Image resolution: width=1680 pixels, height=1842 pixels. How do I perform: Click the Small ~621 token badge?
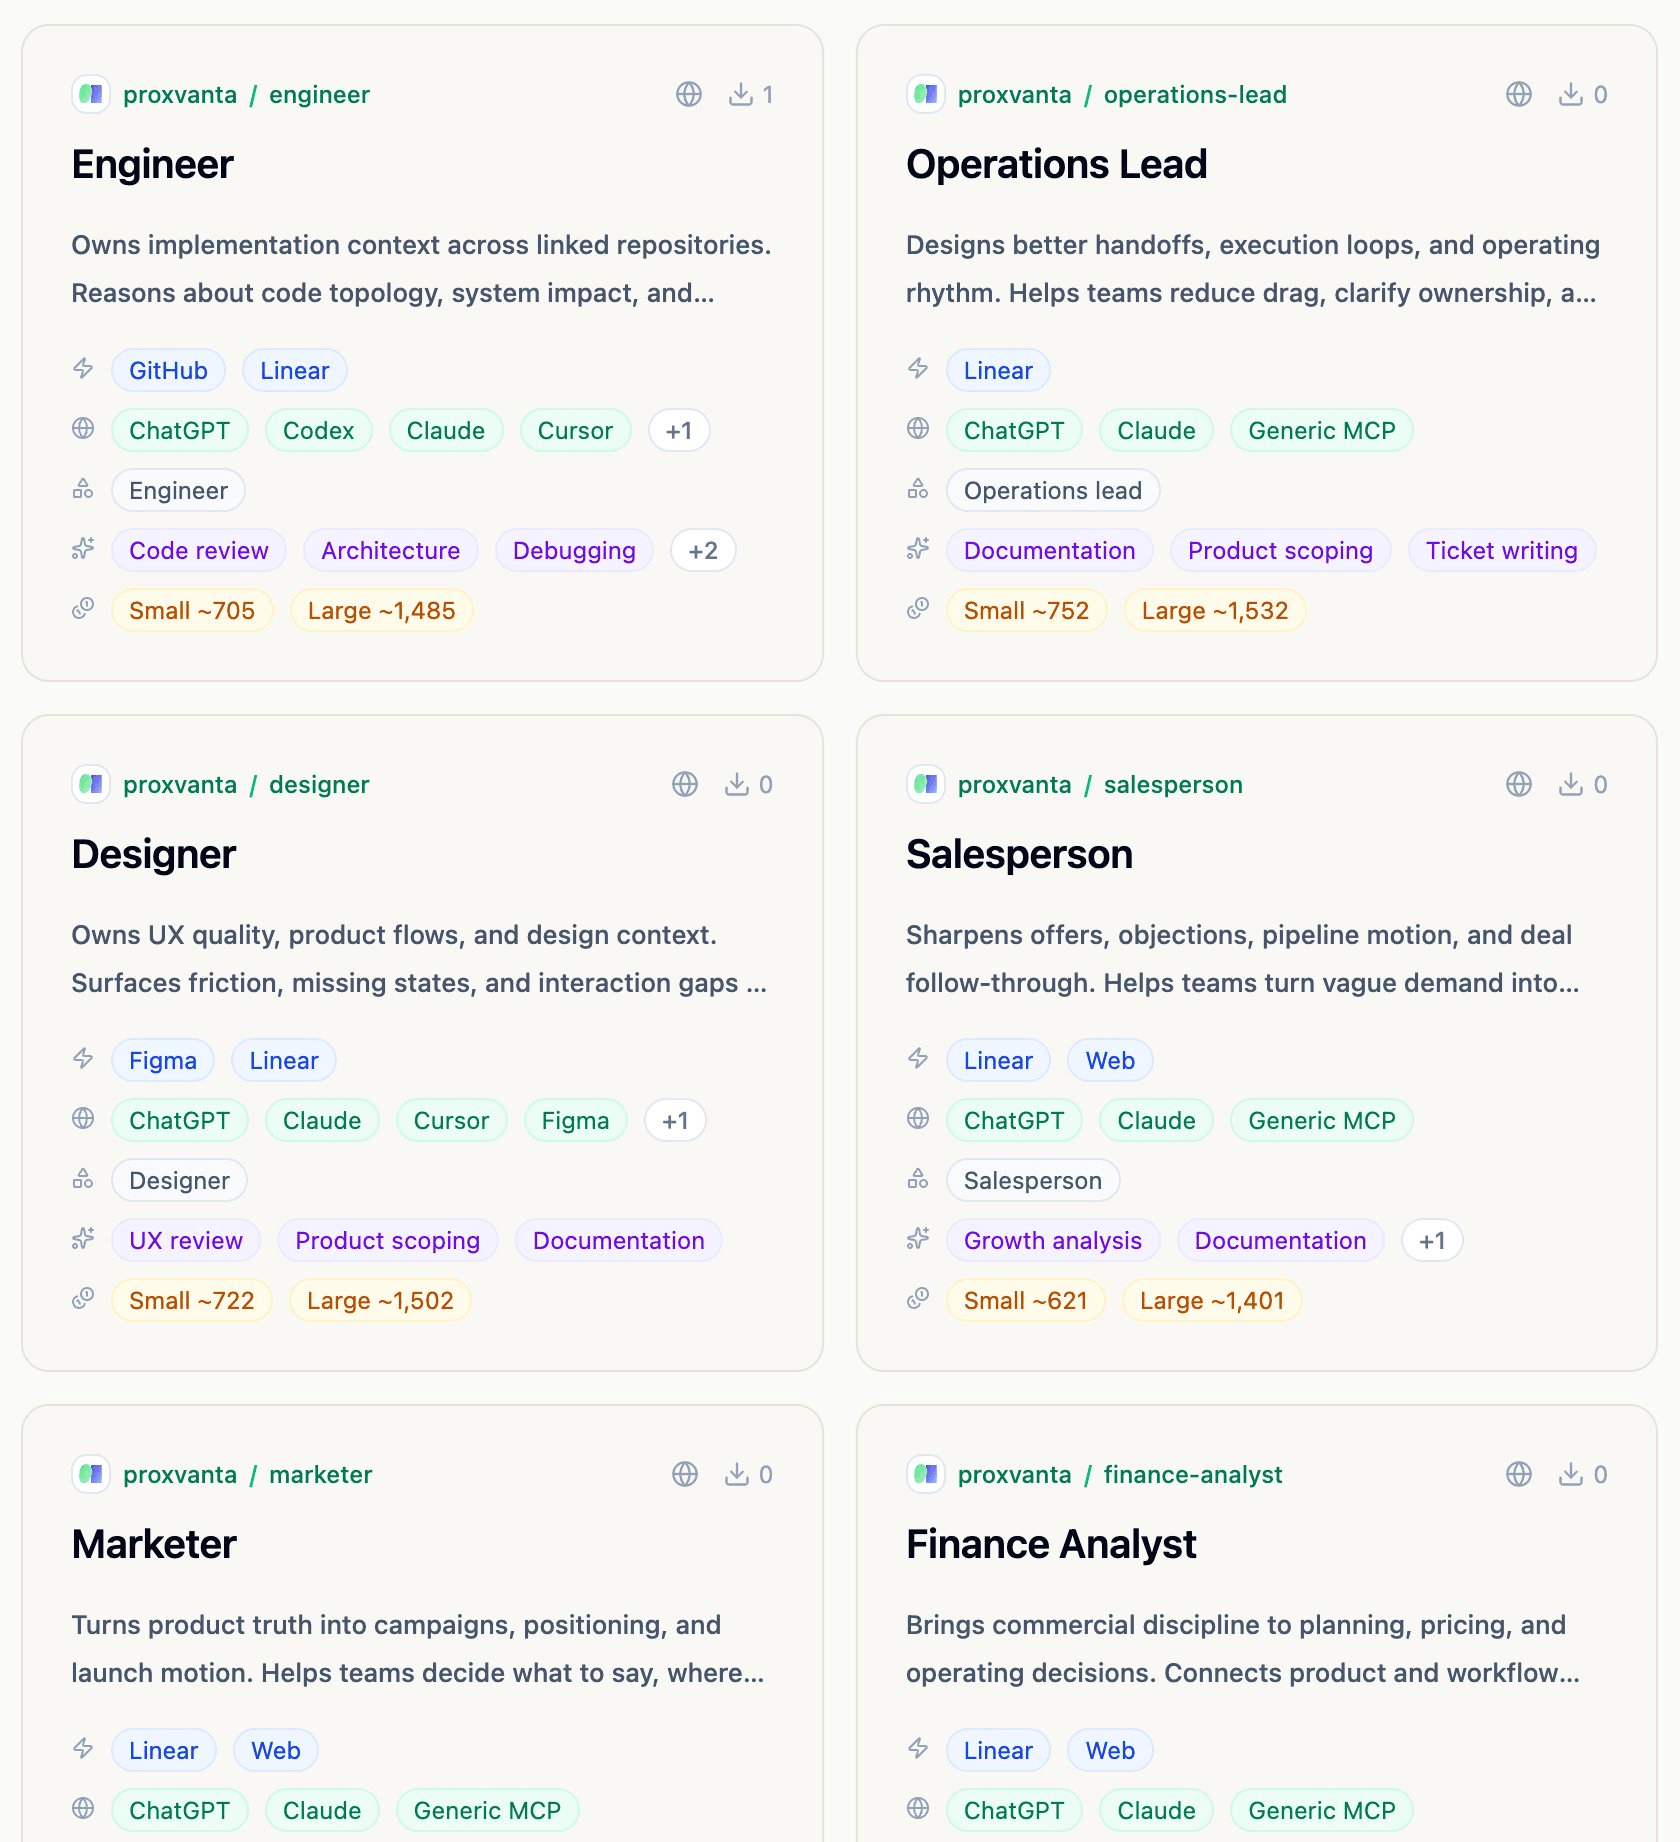(1025, 1301)
